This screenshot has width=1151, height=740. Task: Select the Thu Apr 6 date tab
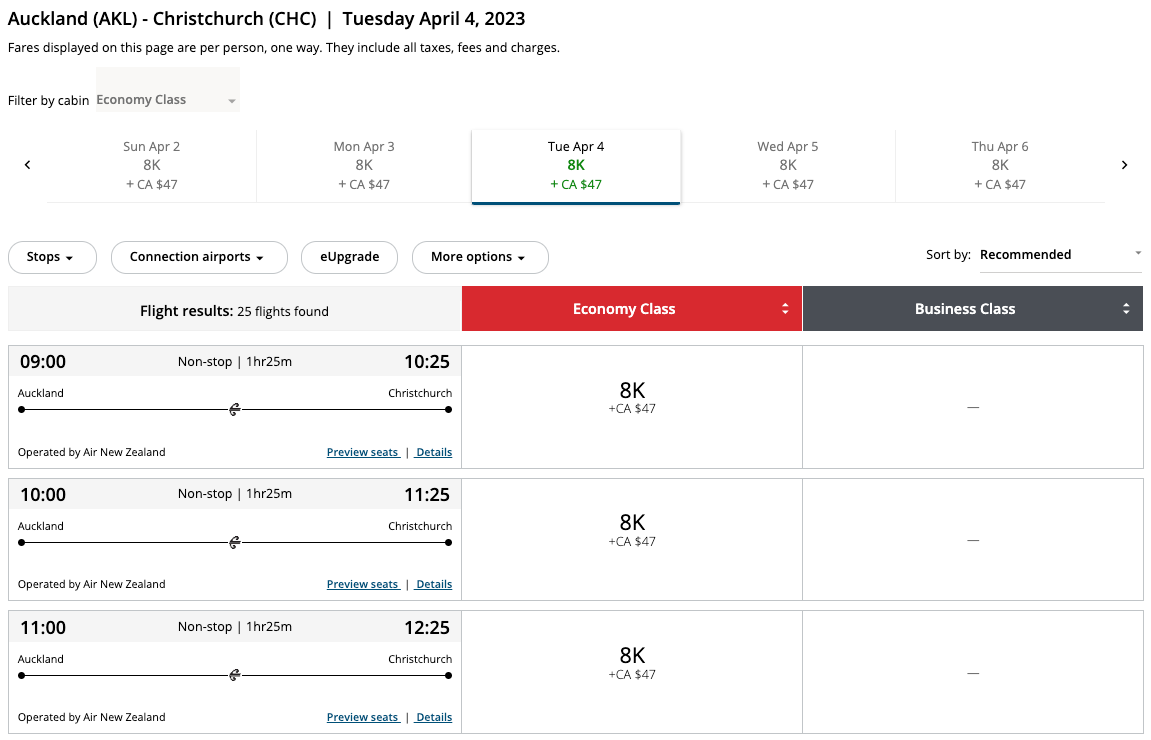(1000, 164)
